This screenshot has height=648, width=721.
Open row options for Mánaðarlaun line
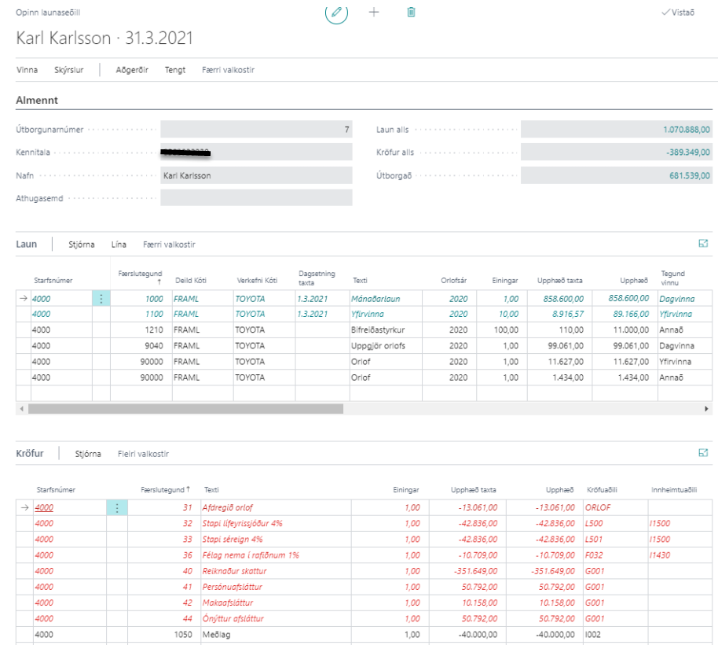(100, 298)
